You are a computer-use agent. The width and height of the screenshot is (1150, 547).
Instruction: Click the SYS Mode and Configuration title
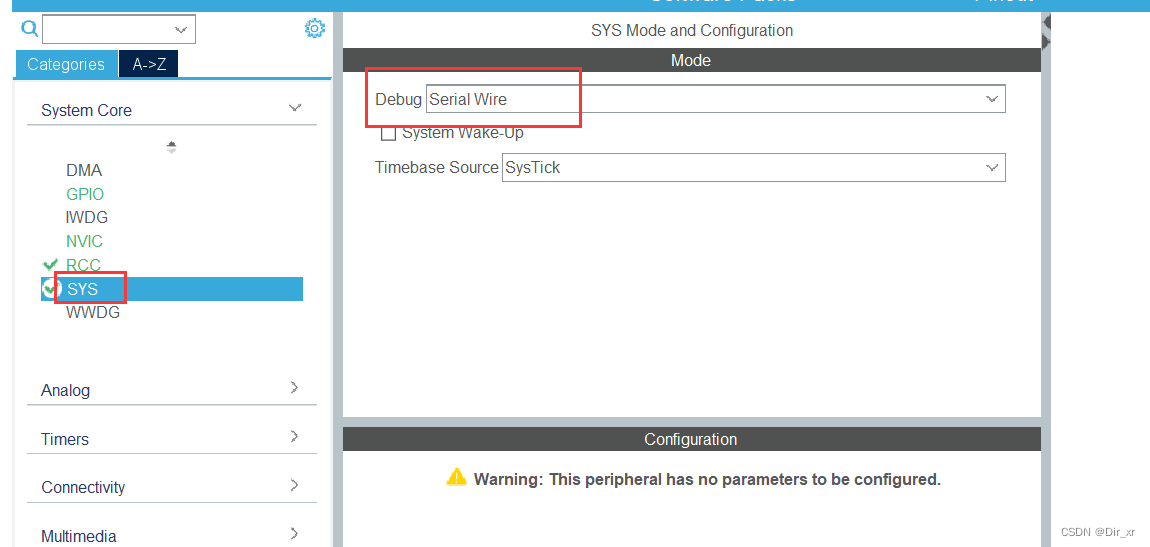[x=692, y=31]
